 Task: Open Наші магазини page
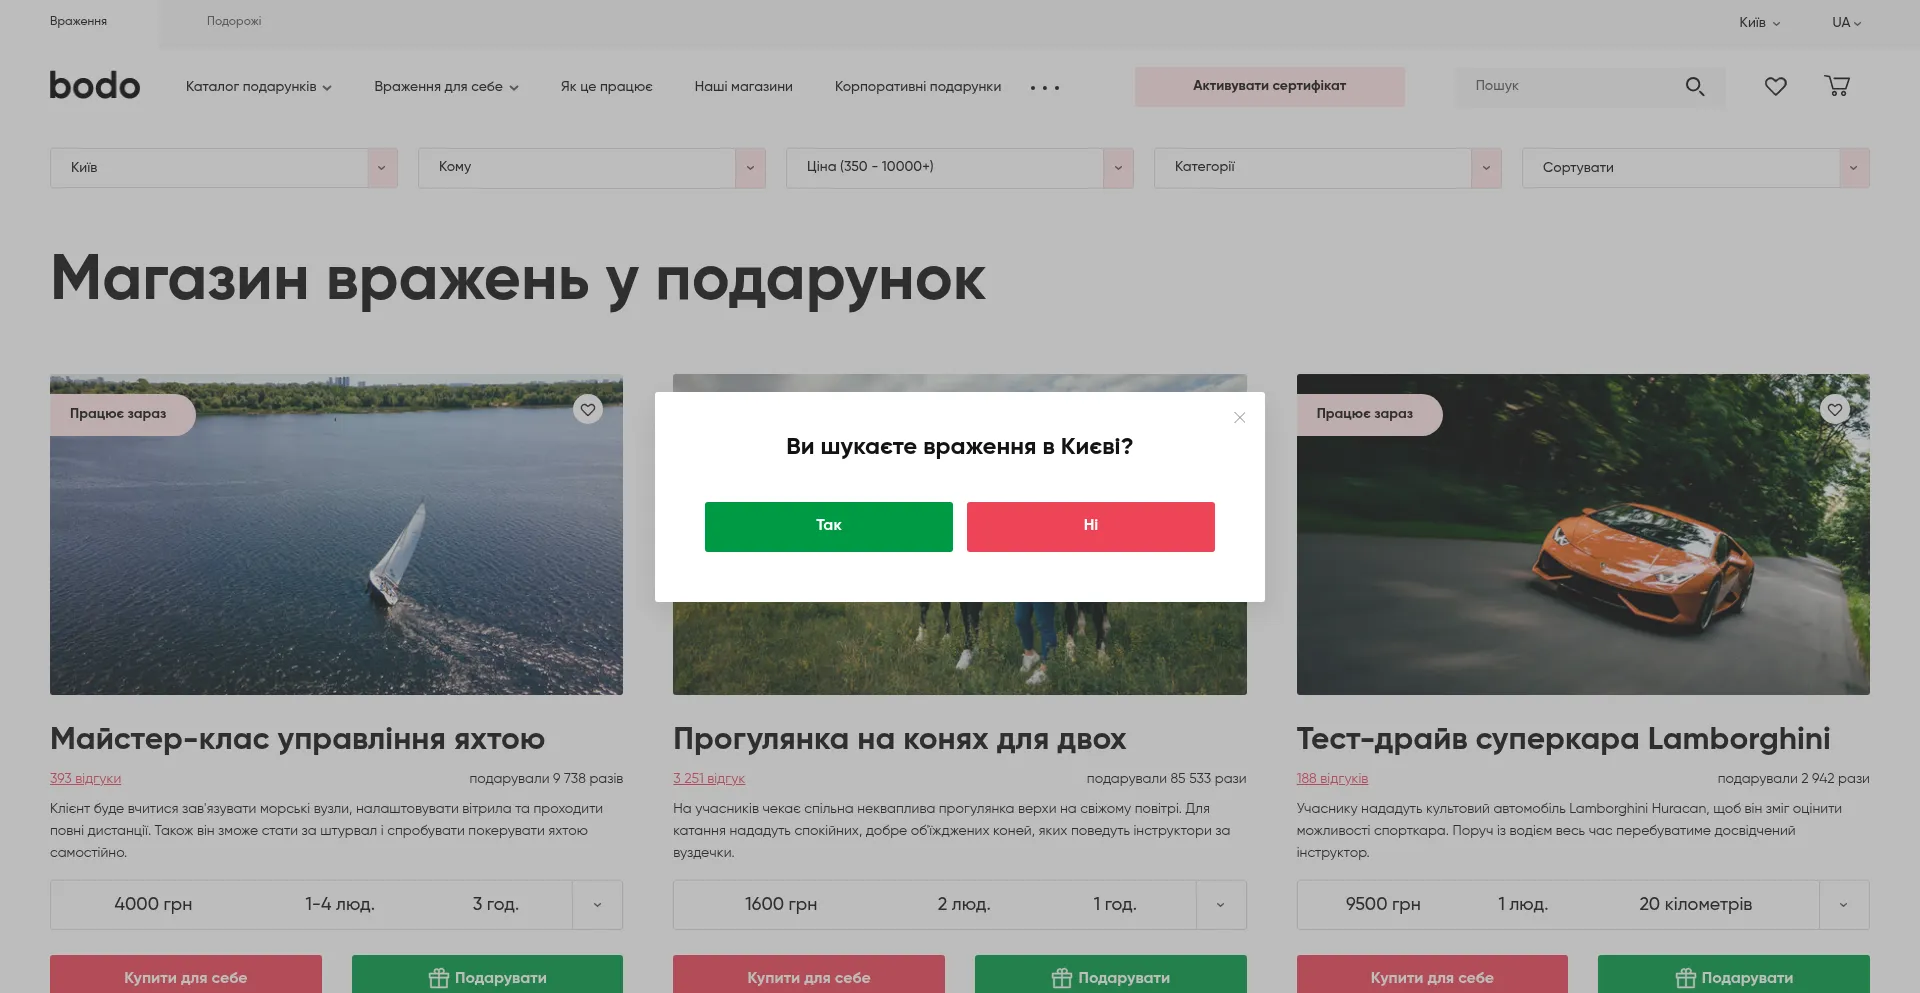[x=743, y=87]
